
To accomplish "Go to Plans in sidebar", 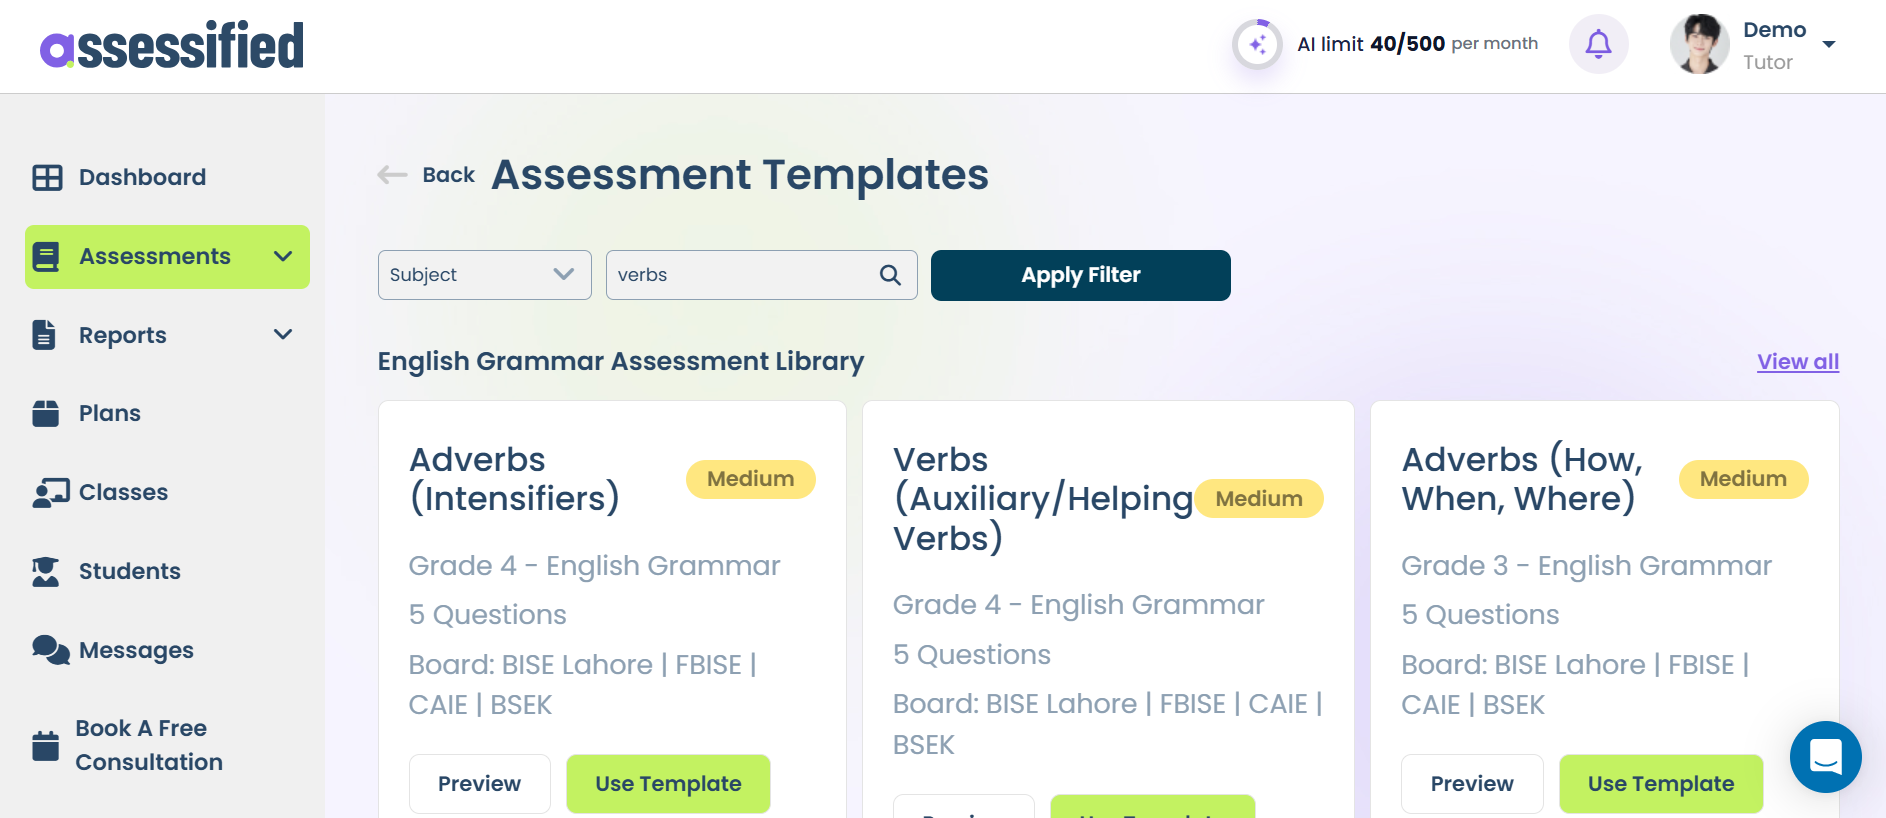I will click(x=109, y=413).
